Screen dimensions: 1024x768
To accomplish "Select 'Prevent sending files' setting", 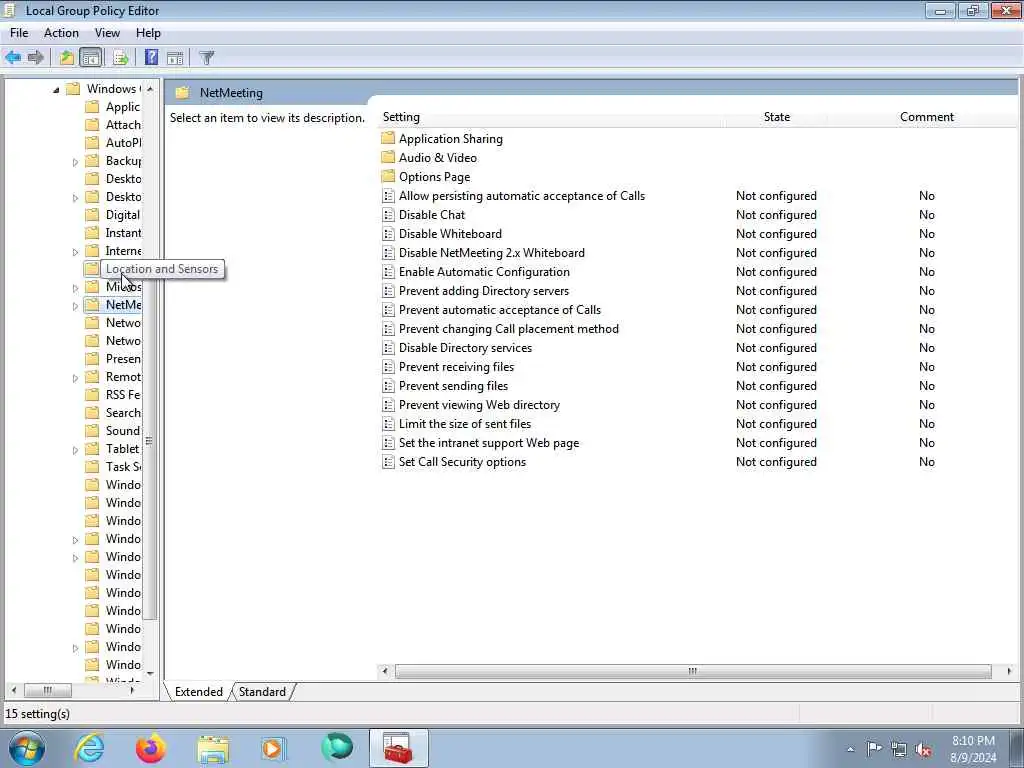I will click(x=453, y=385).
